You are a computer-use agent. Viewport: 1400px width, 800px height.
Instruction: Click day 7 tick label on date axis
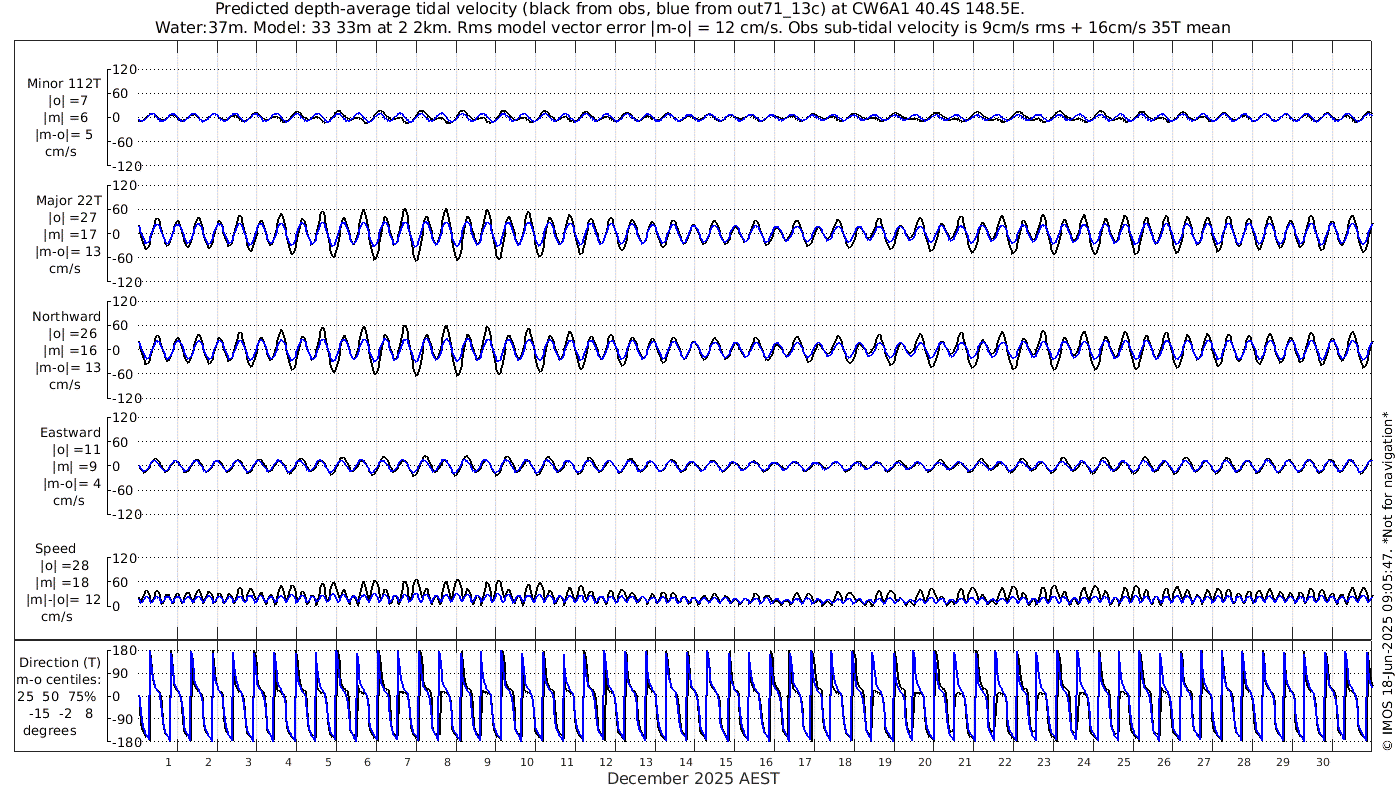407,761
